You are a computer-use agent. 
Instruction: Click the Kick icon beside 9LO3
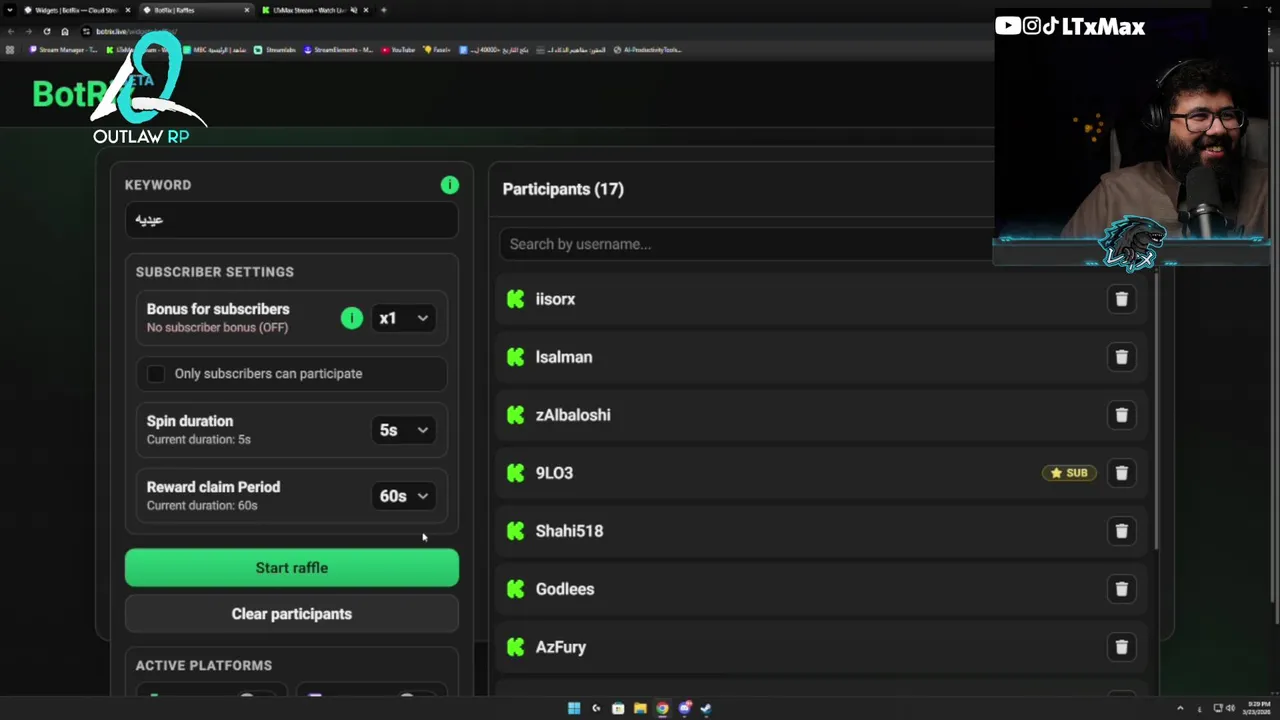516,473
